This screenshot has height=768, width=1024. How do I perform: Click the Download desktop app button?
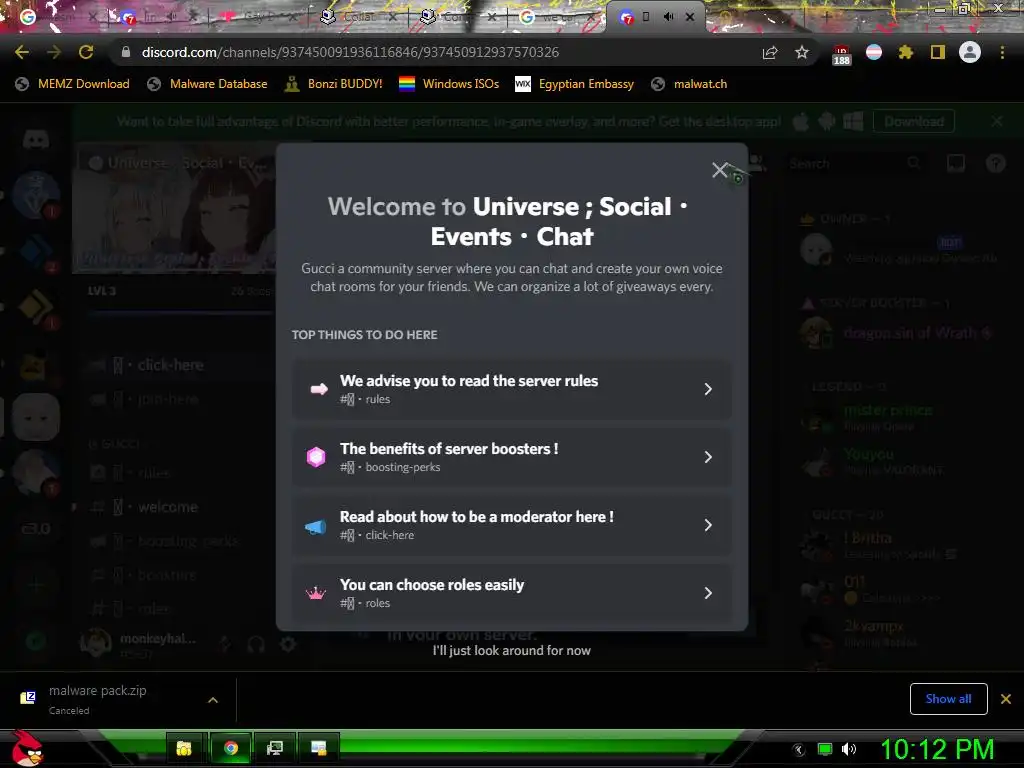tap(914, 121)
